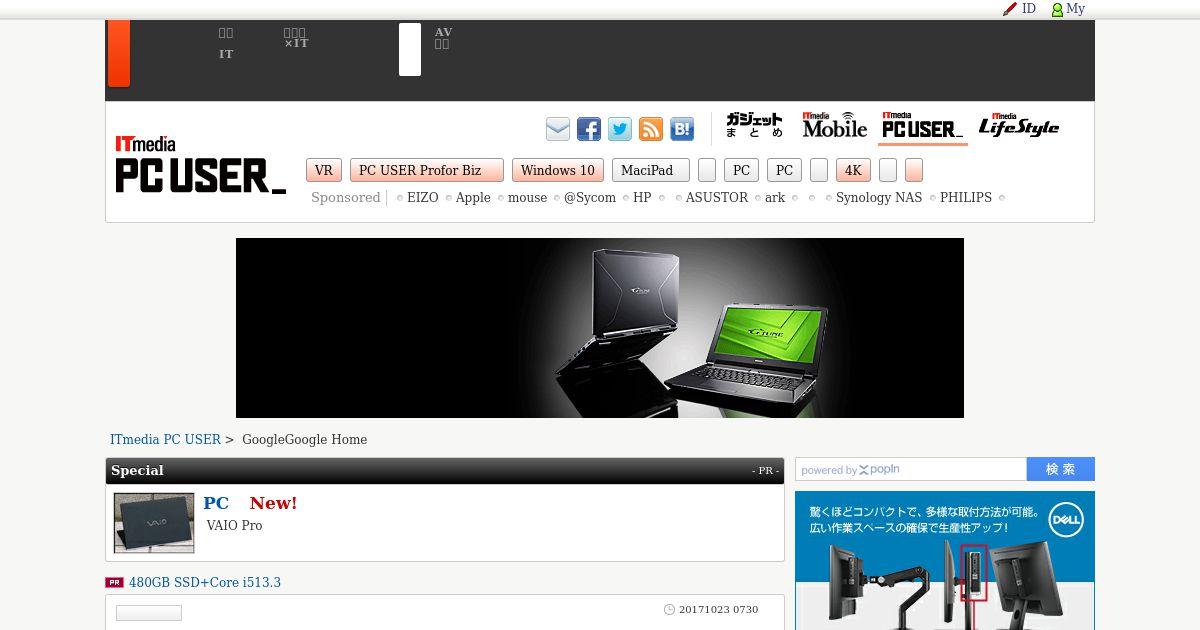Follow the HP sponsor link
This screenshot has width=1200, height=630.
(642, 198)
